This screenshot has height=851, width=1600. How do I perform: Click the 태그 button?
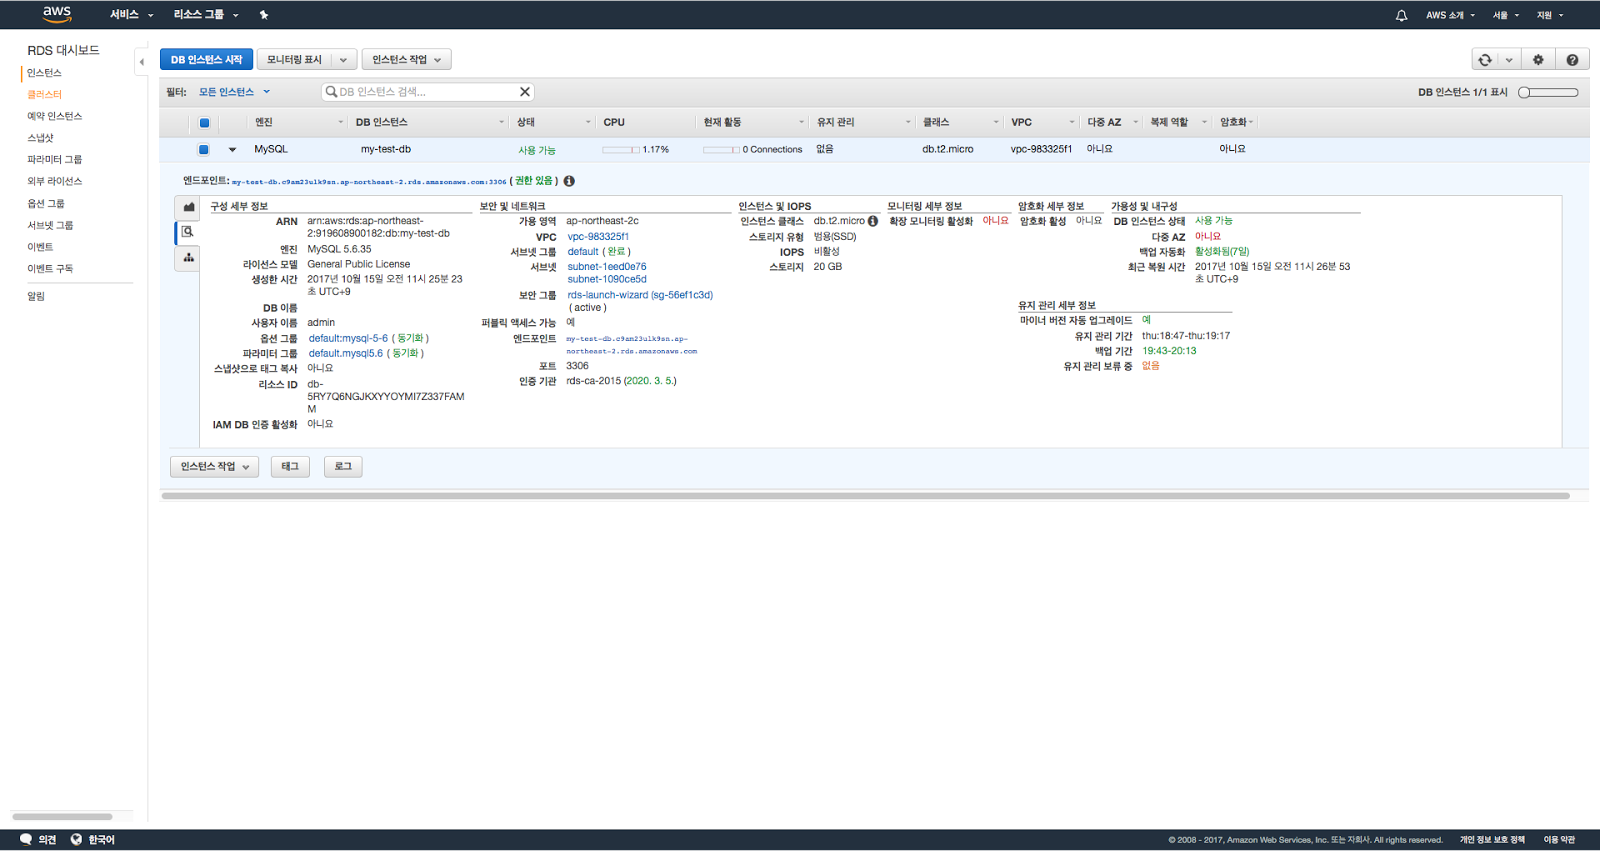coord(290,467)
